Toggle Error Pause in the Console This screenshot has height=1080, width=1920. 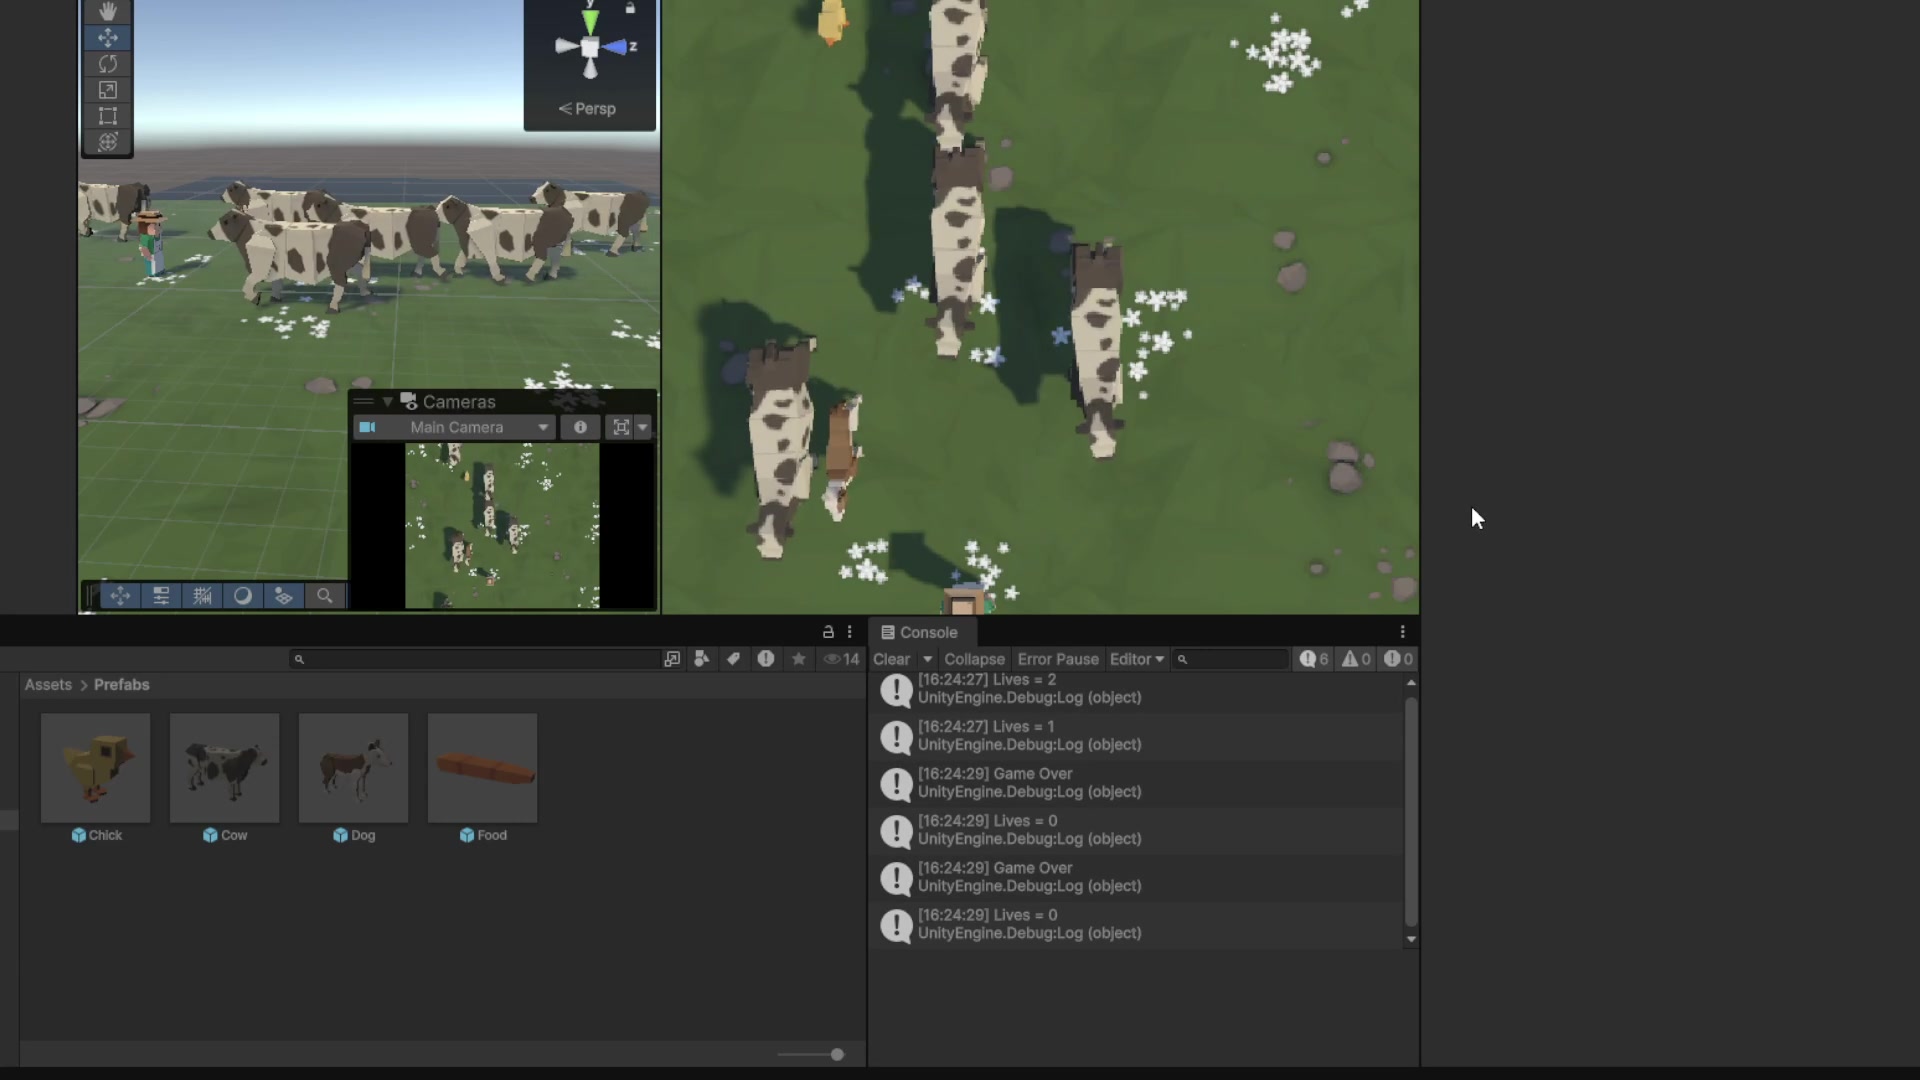pos(1058,659)
